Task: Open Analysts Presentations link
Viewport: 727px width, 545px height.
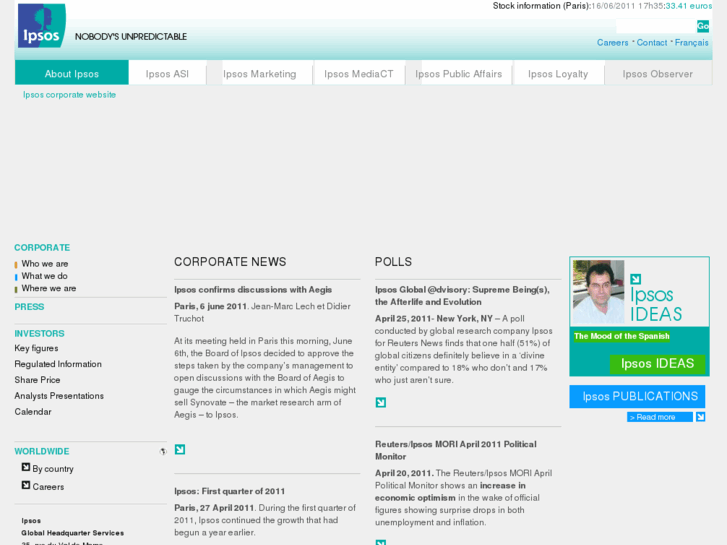Action: 59,396
